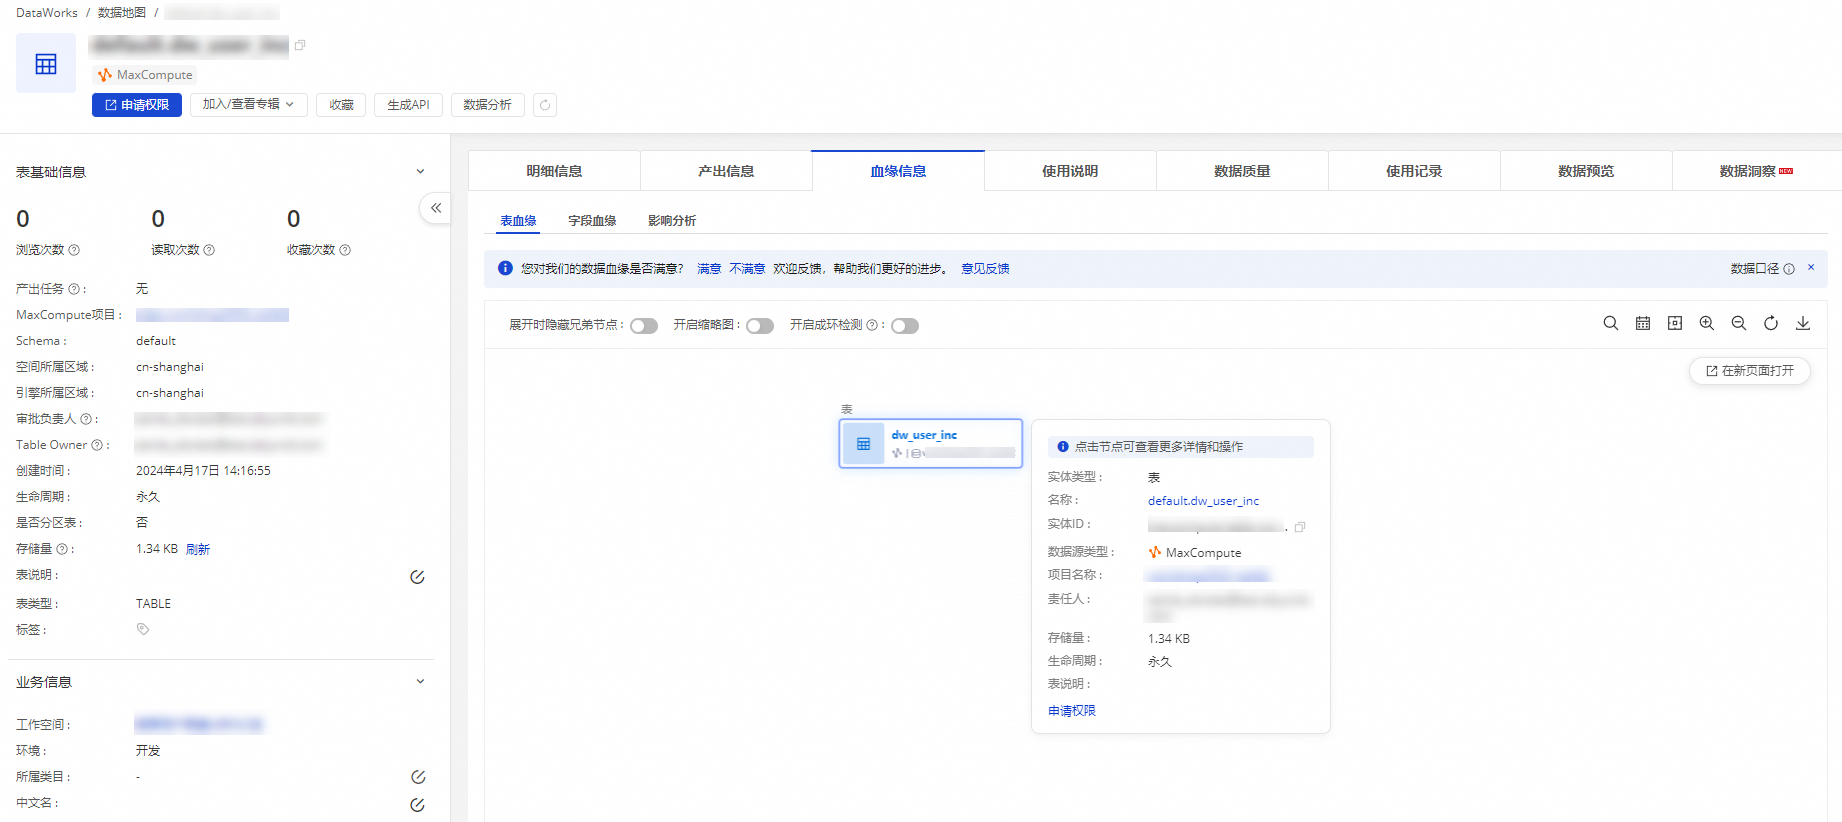The image size is (1842, 822).
Task: Toggle 开启成环检测 switch
Action: click(x=905, y=326)
